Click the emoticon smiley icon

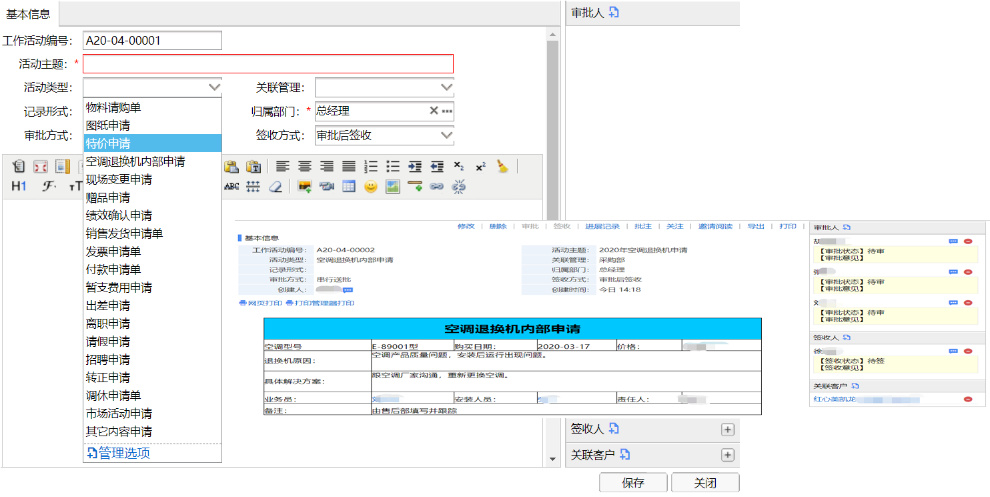coord(371,186)
